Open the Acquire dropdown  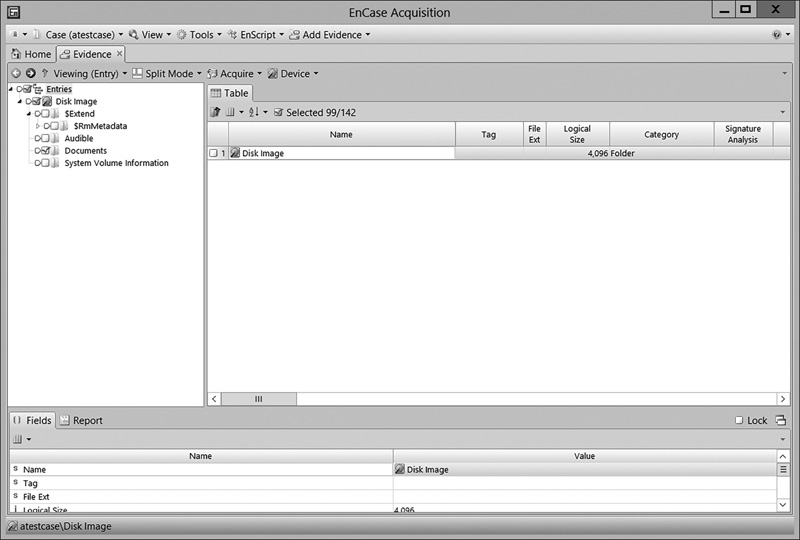234,73
